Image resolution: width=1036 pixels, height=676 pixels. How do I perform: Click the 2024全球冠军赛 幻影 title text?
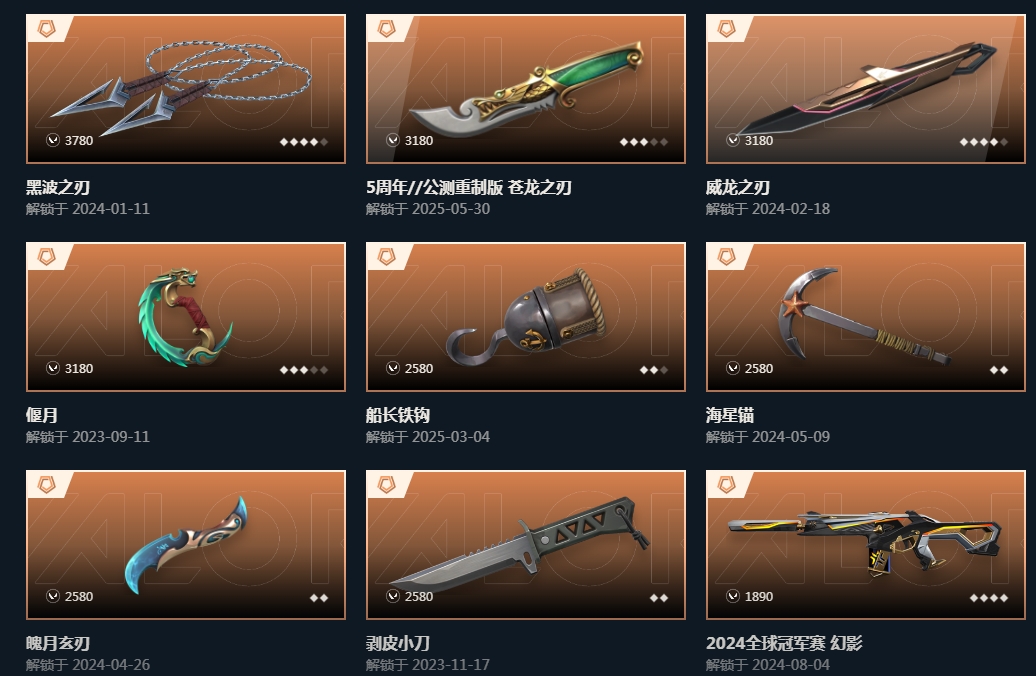(784, 643)
